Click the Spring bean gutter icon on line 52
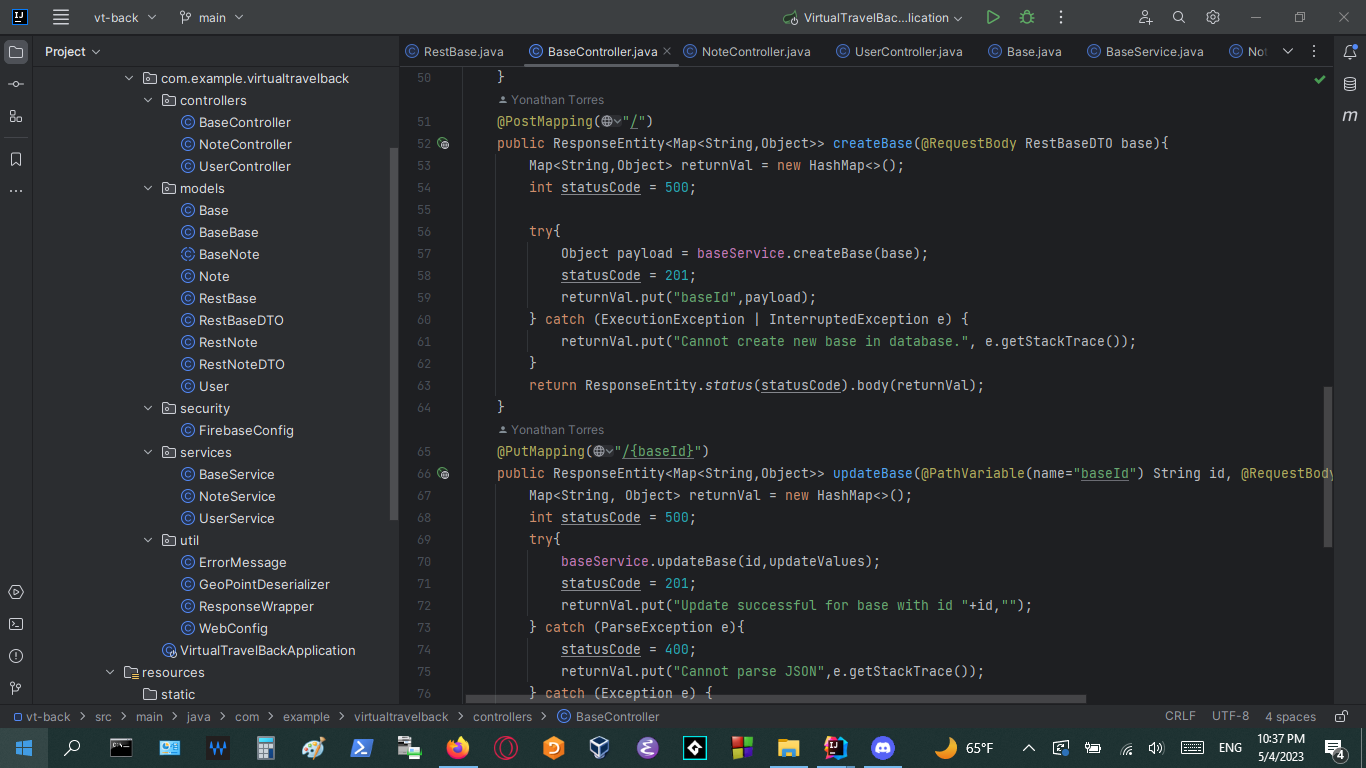This screenshot has width=1366, height=768. pos(445,143)
